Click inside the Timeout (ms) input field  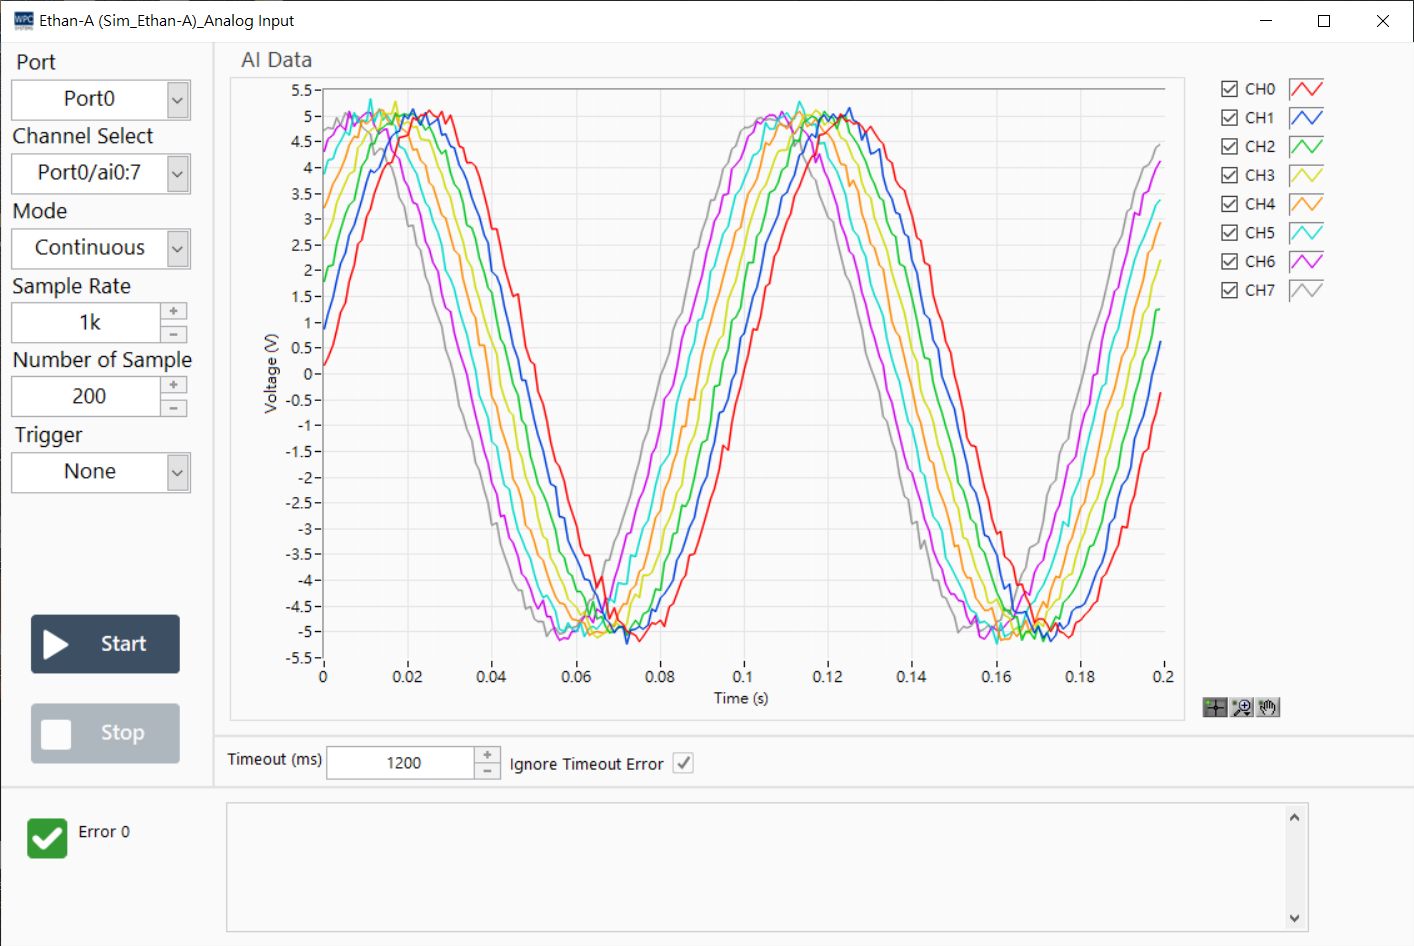click(x=400, y=762)
